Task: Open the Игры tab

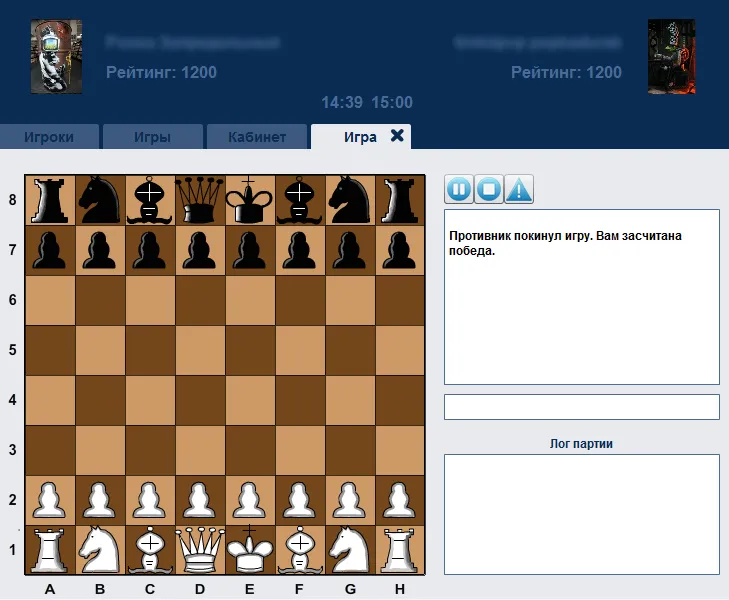Action: [x=152, y=137]
